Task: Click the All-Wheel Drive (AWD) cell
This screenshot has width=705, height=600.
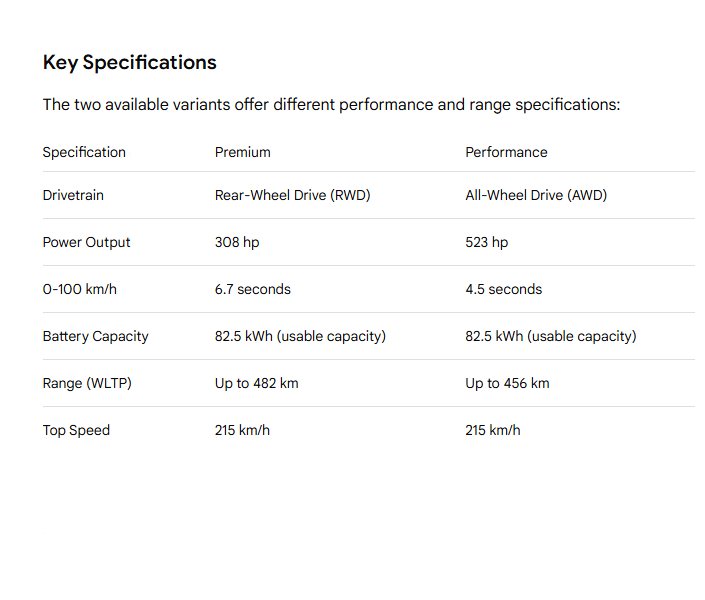Action: click(x=536, y=195)
